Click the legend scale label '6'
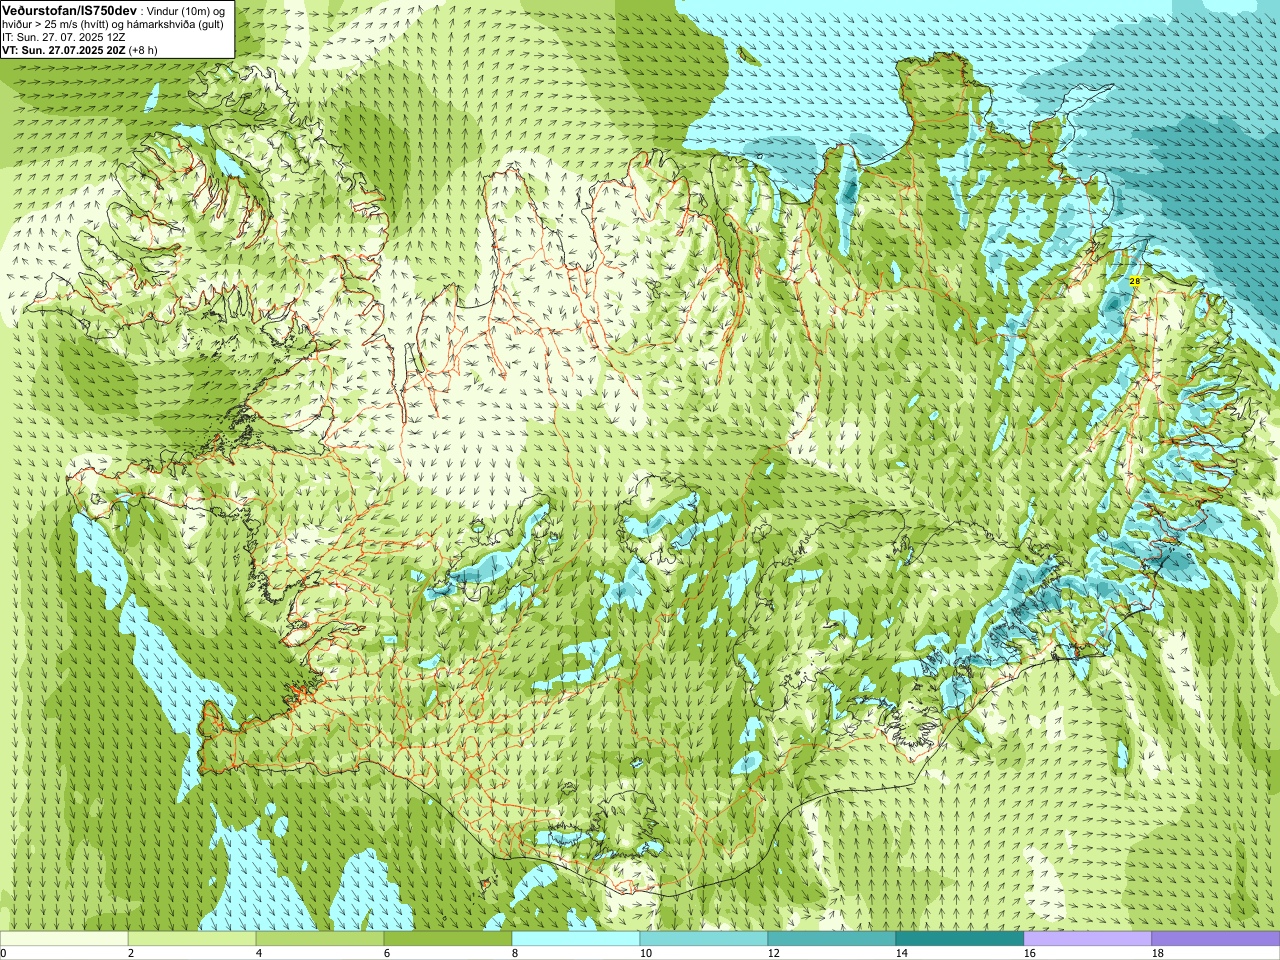This screenshot has width=1280, height=960. pyautogui.click(x=387, y=953)
